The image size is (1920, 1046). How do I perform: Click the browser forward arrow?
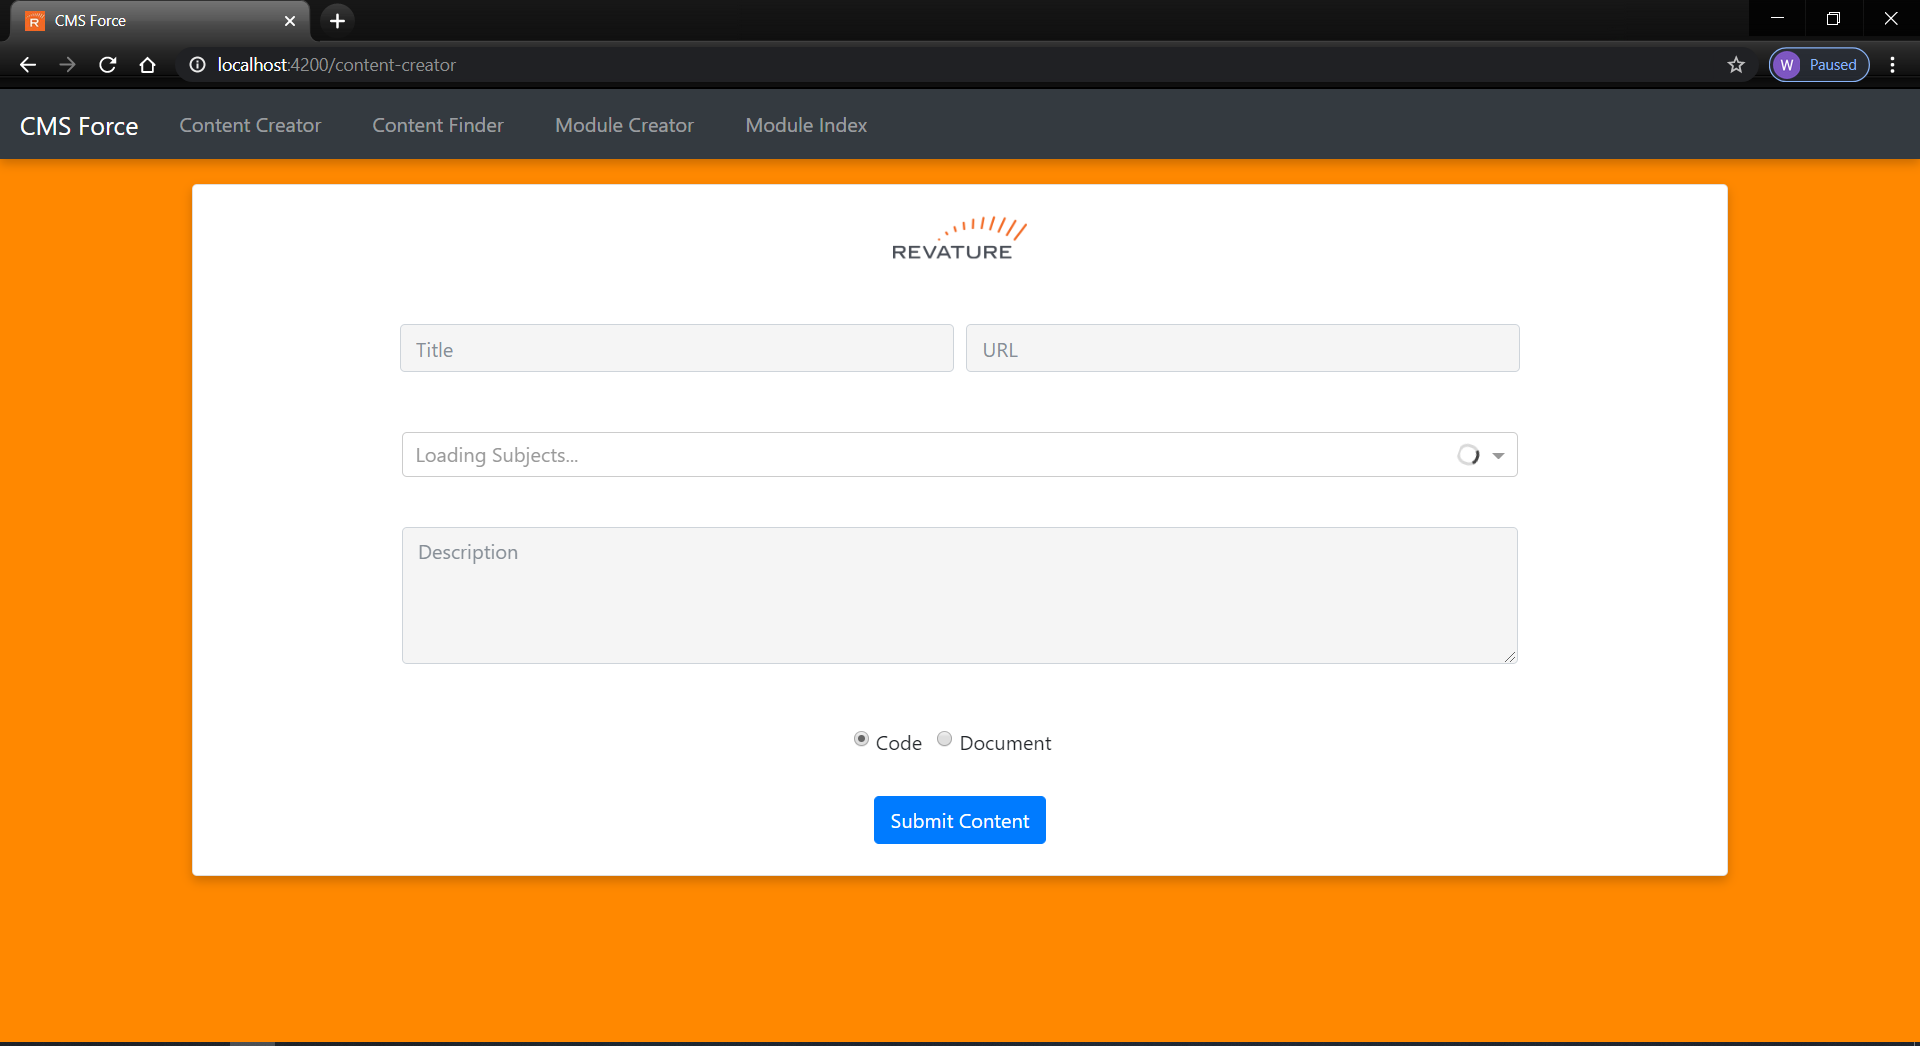[67, 65]
